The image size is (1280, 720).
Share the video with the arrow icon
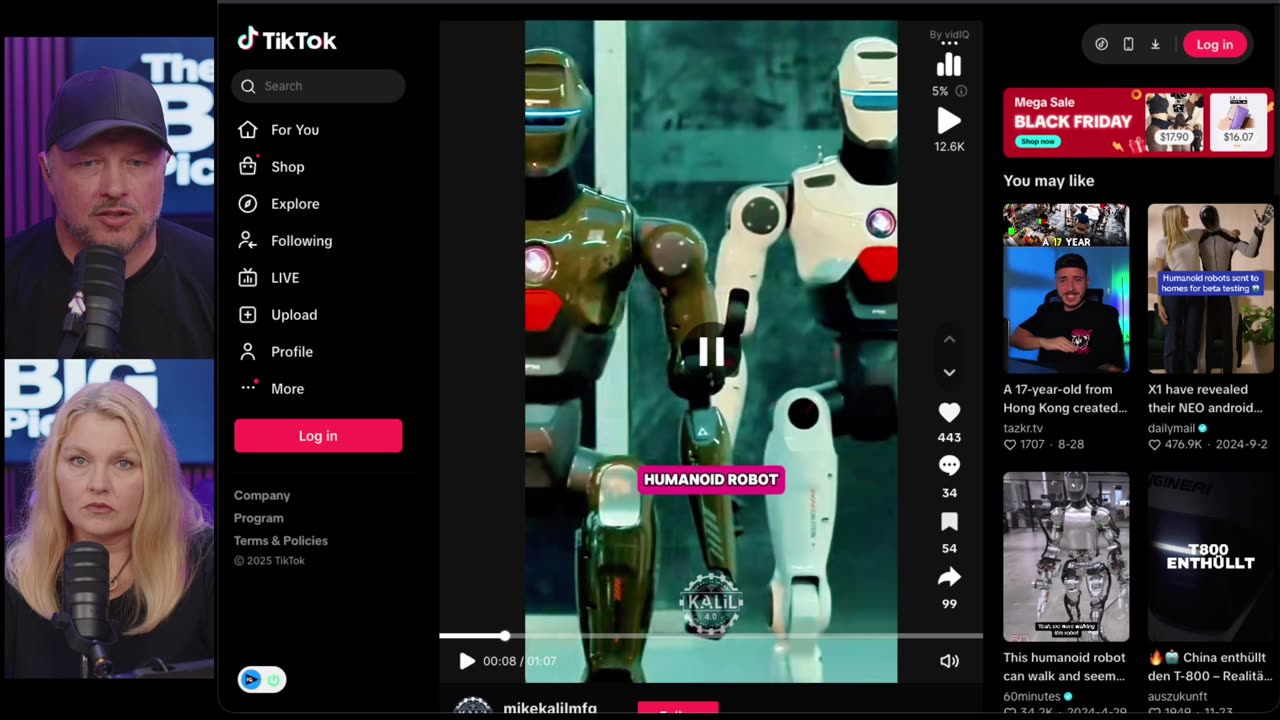tap(949, 577)
